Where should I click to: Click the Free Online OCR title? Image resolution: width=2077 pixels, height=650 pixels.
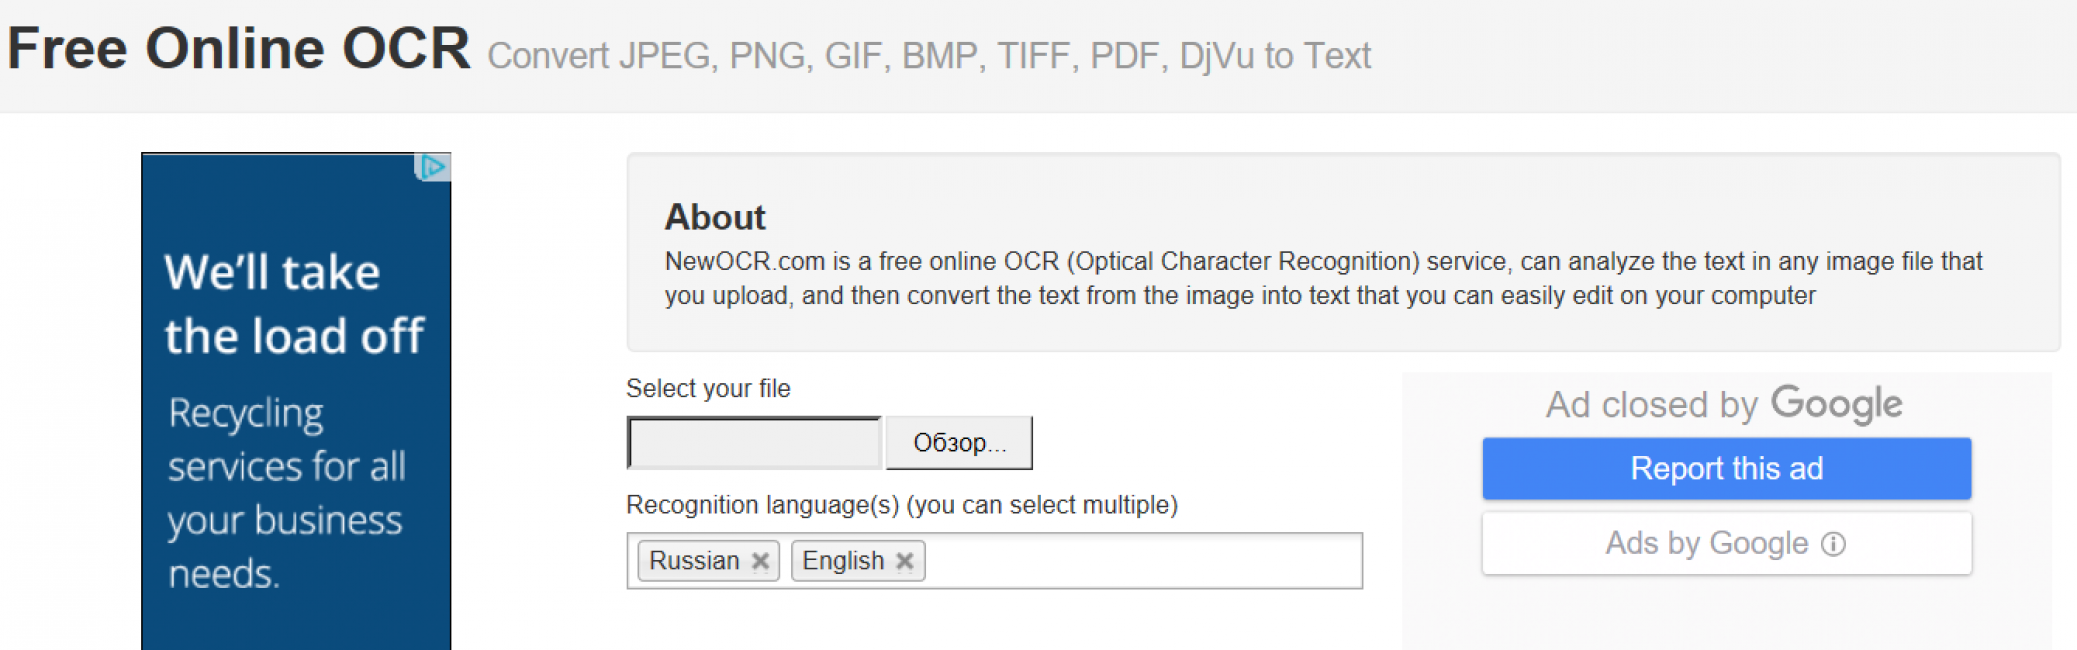pyautogui.click(x=238, y=48)
